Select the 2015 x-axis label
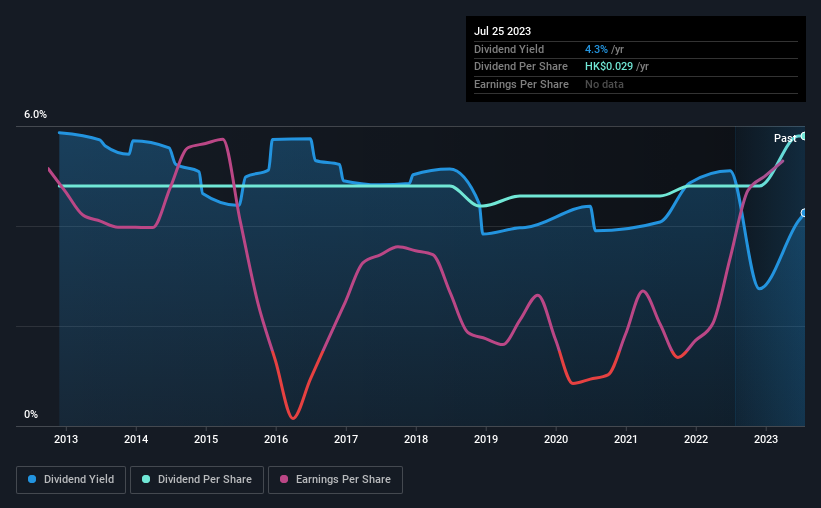Viewport: 821px width, 508px height. point(206,439)
